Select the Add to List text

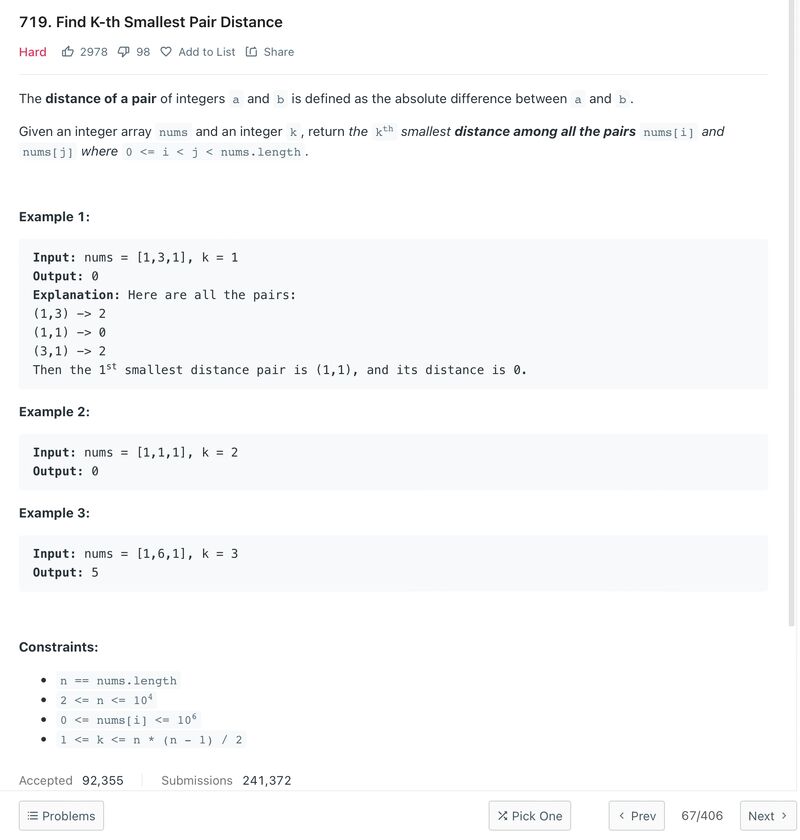point(207,52)
